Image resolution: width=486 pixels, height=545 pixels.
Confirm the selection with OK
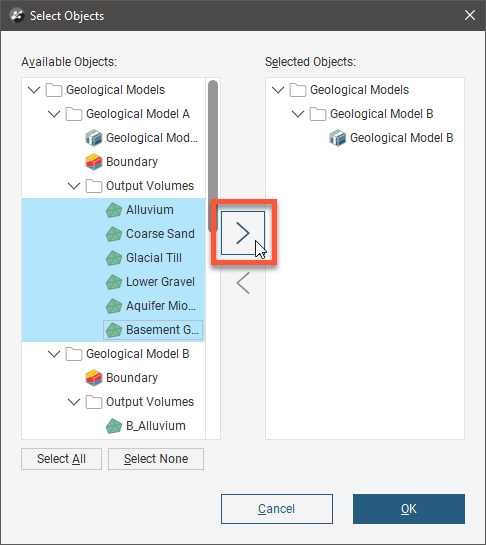click(x=409, y=509)
